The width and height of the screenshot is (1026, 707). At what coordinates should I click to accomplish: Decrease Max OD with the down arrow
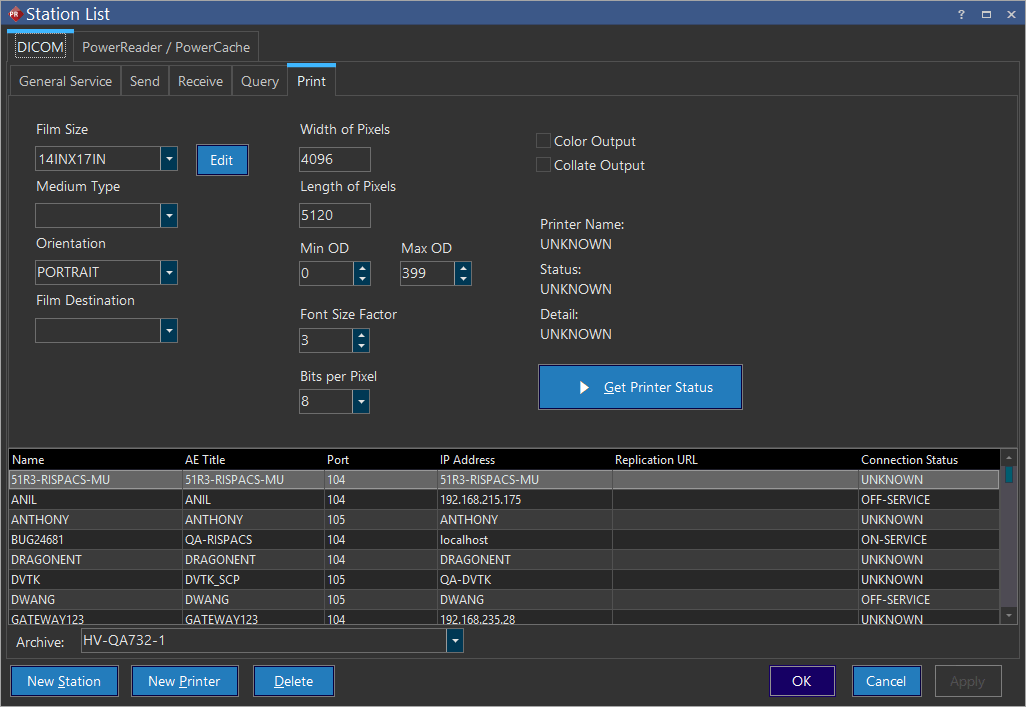(462, 280)
